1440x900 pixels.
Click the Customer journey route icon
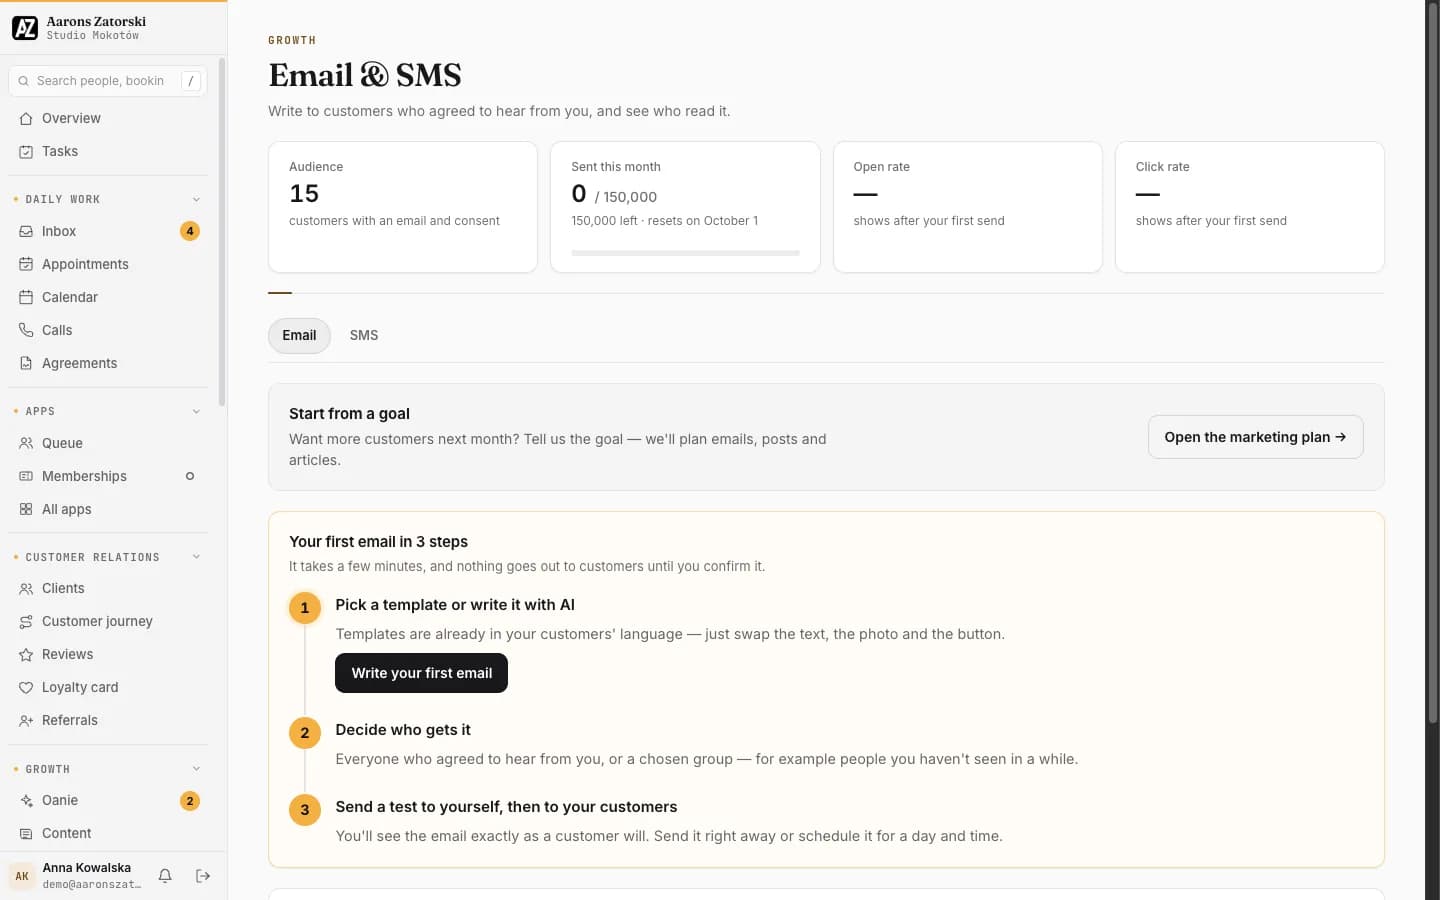pyautogui.click(x=26, y=621)
